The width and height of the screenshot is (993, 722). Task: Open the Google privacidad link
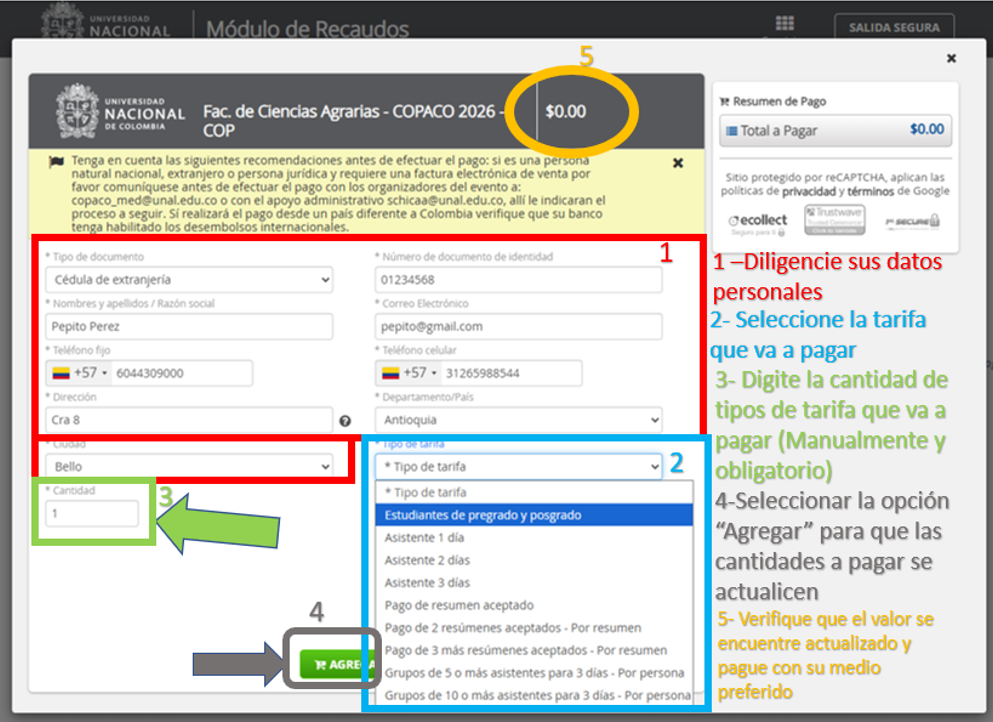coord(809,191)
